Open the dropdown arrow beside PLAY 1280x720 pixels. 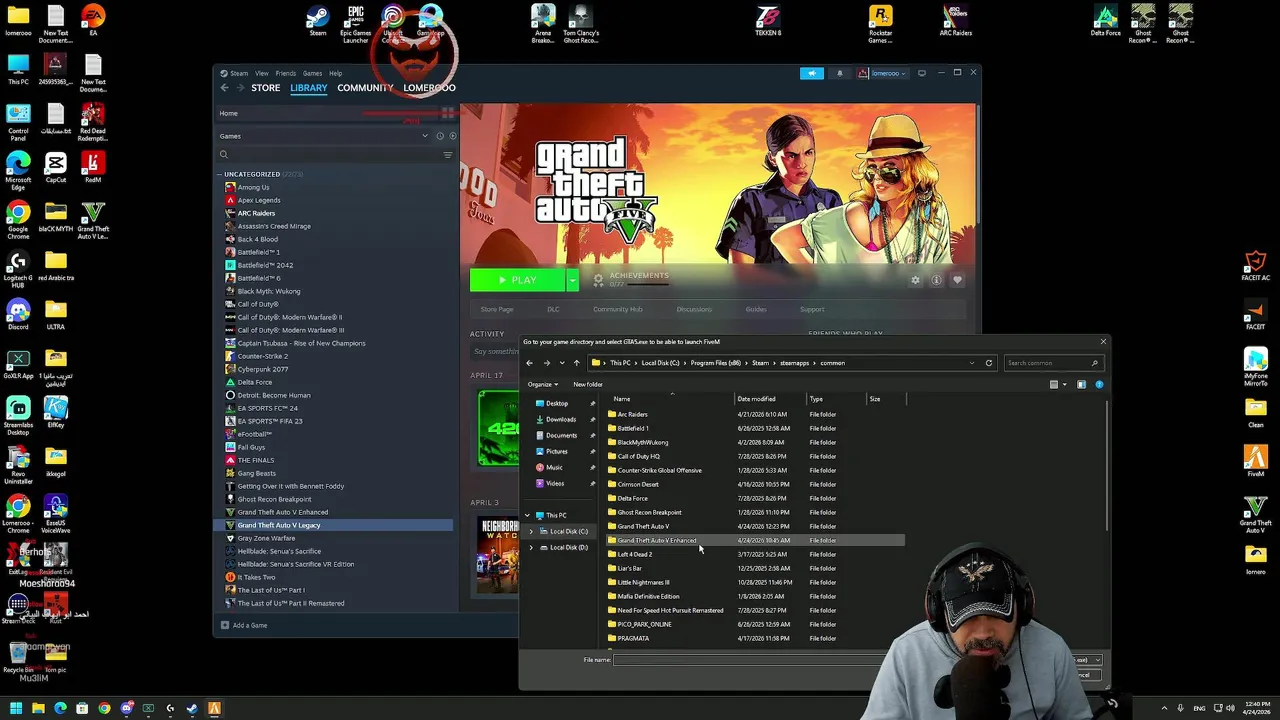tap(573, 280)
